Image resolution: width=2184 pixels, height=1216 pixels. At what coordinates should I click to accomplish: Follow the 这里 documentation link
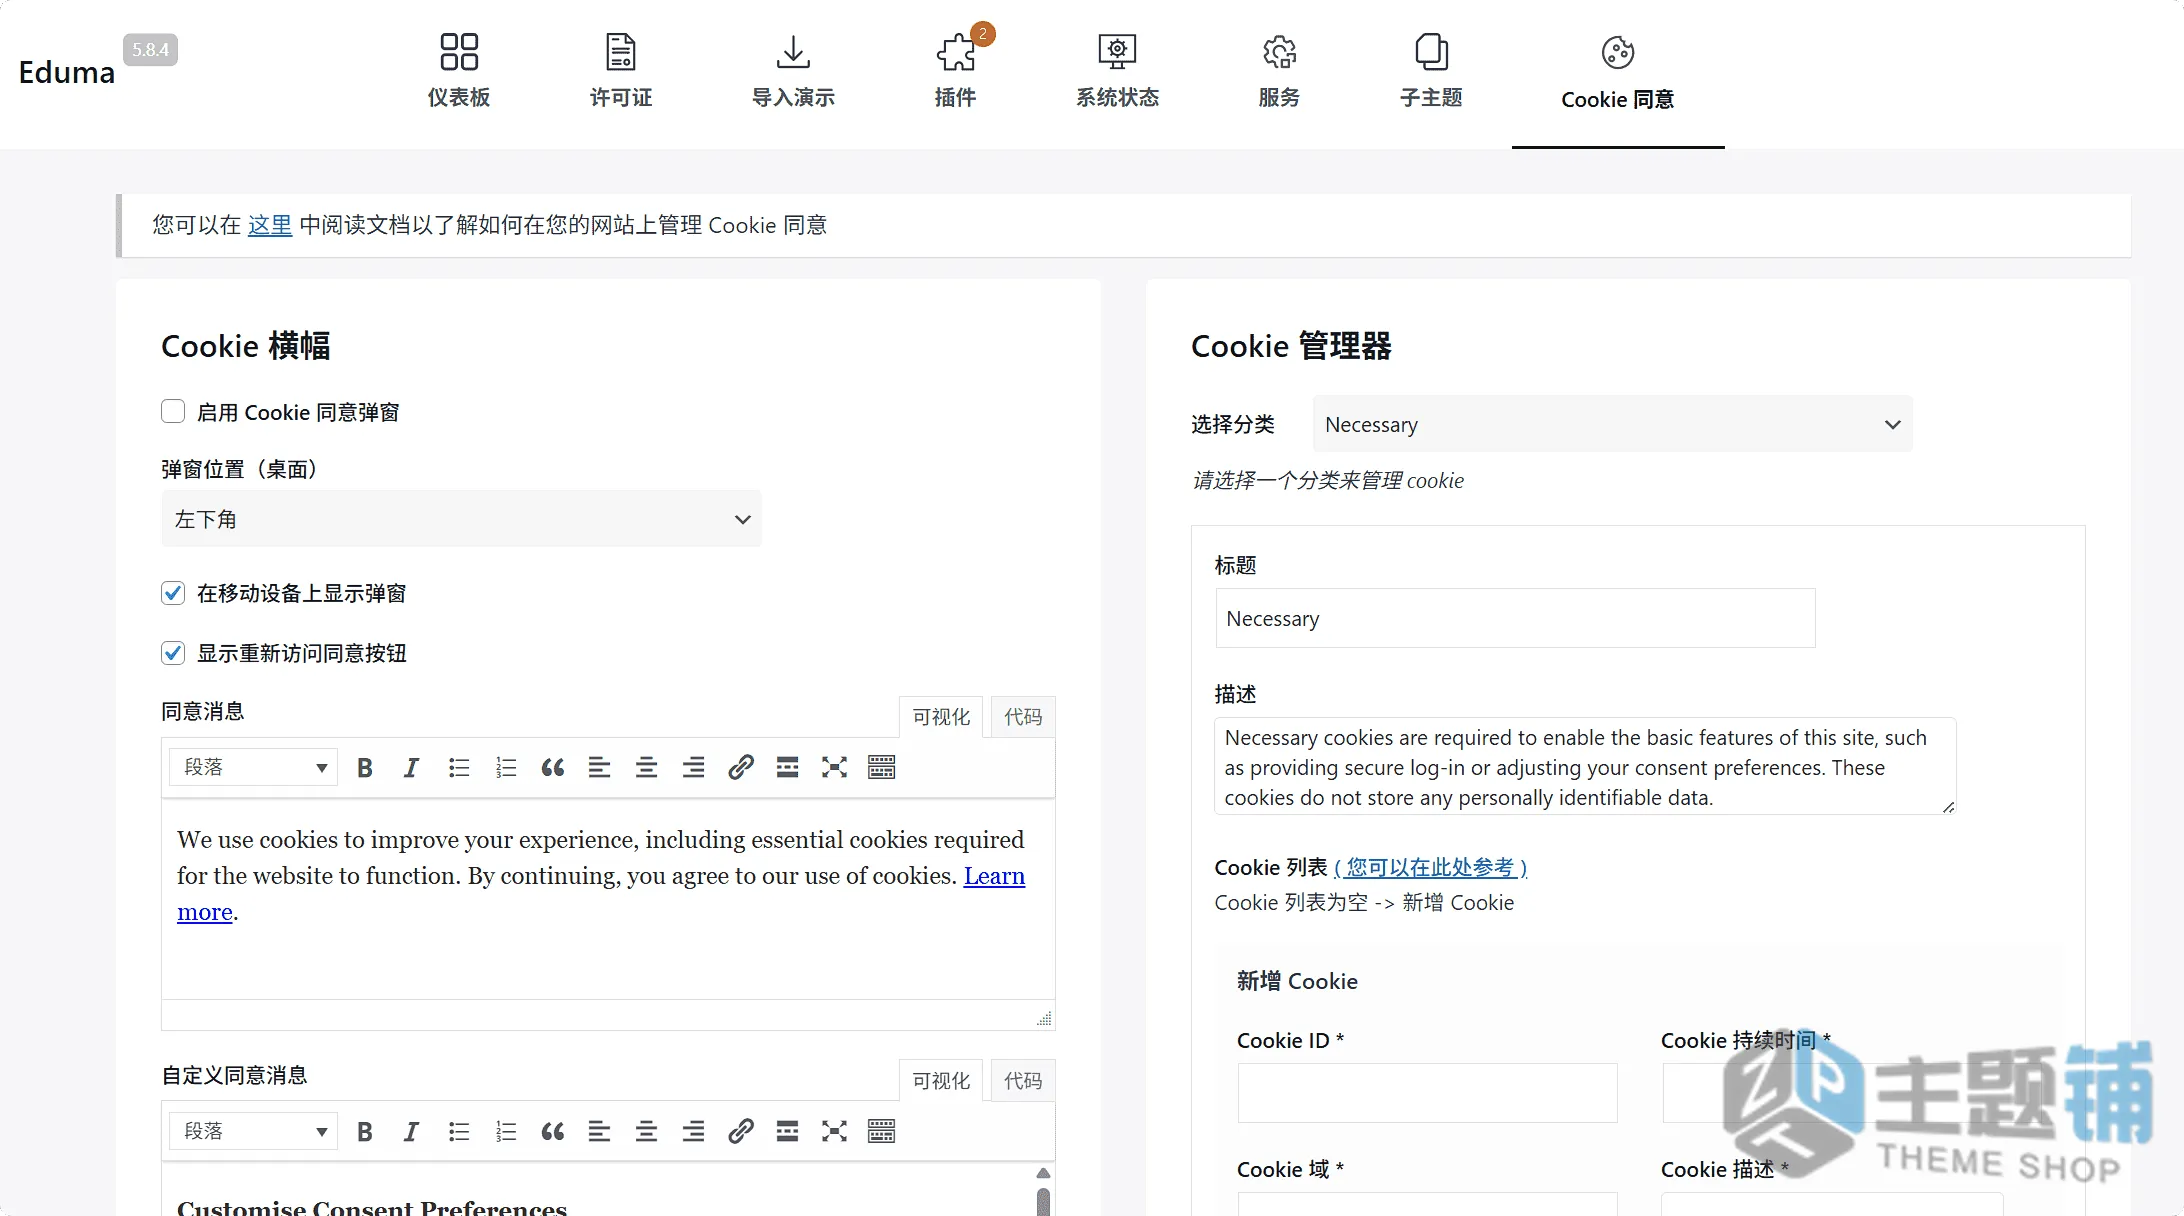(270, 225)
